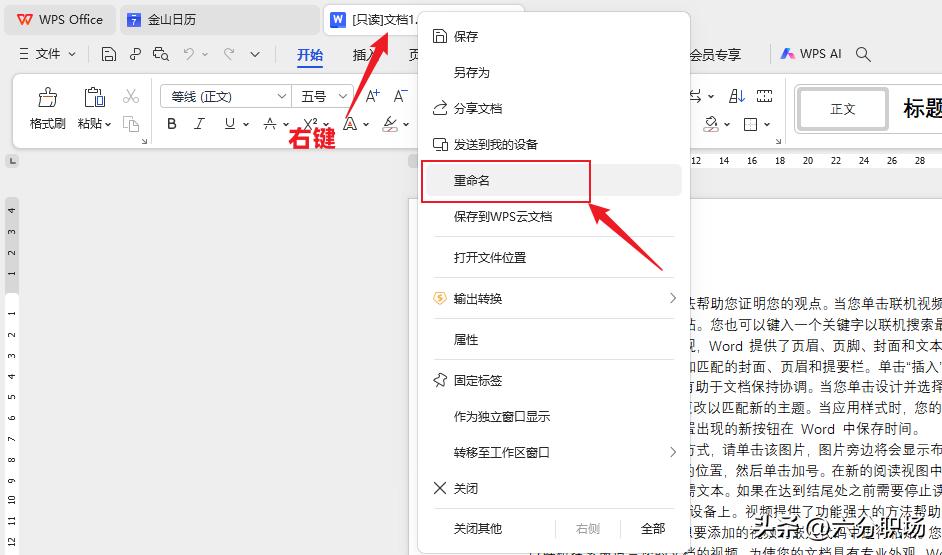Click the Save icon in quick access toolbar

click(109, 55)
